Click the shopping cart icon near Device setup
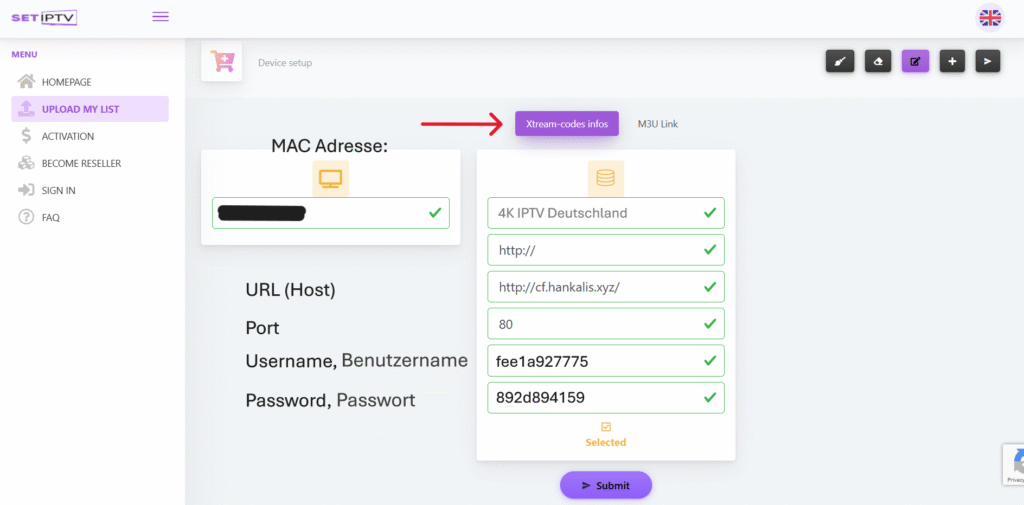1024x505 pixels. click(x=222, y=62)
